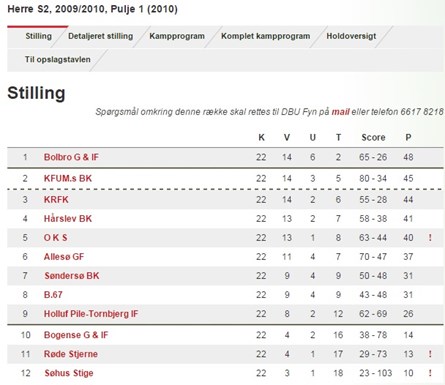Click the Allesø GF team link
The height and width of the screenshot is (385, 445).
pos(64,257)
